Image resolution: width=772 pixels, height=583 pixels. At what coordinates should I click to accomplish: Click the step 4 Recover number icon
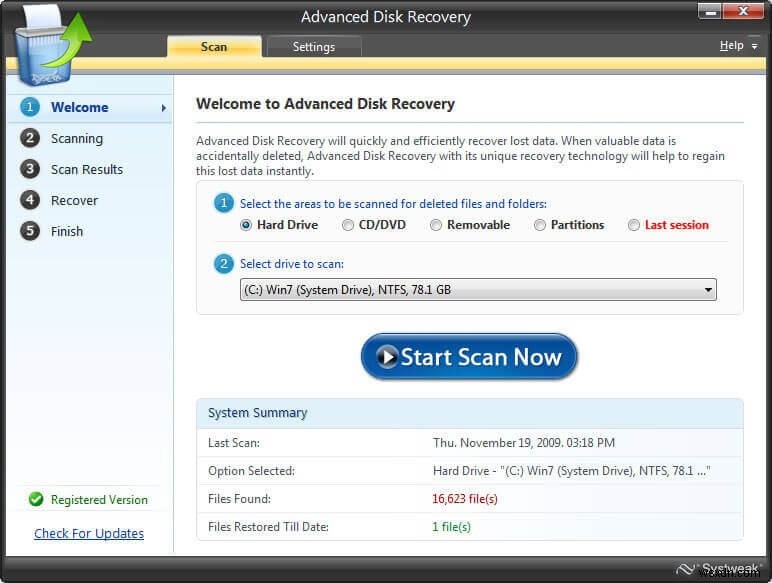pos(30,200)
